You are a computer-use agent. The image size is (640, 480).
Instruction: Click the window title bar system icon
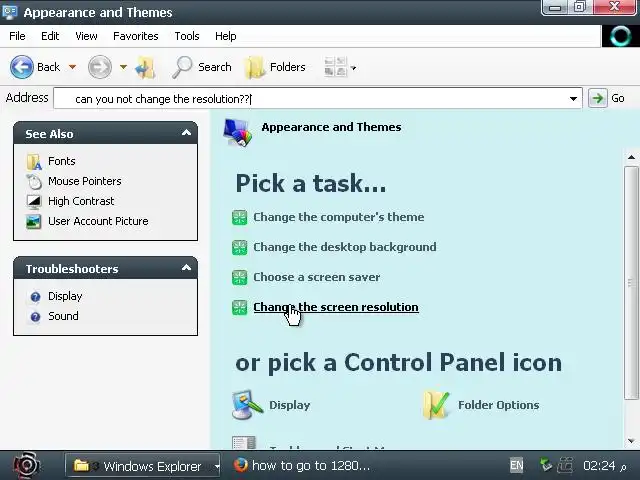coord(9,12)
